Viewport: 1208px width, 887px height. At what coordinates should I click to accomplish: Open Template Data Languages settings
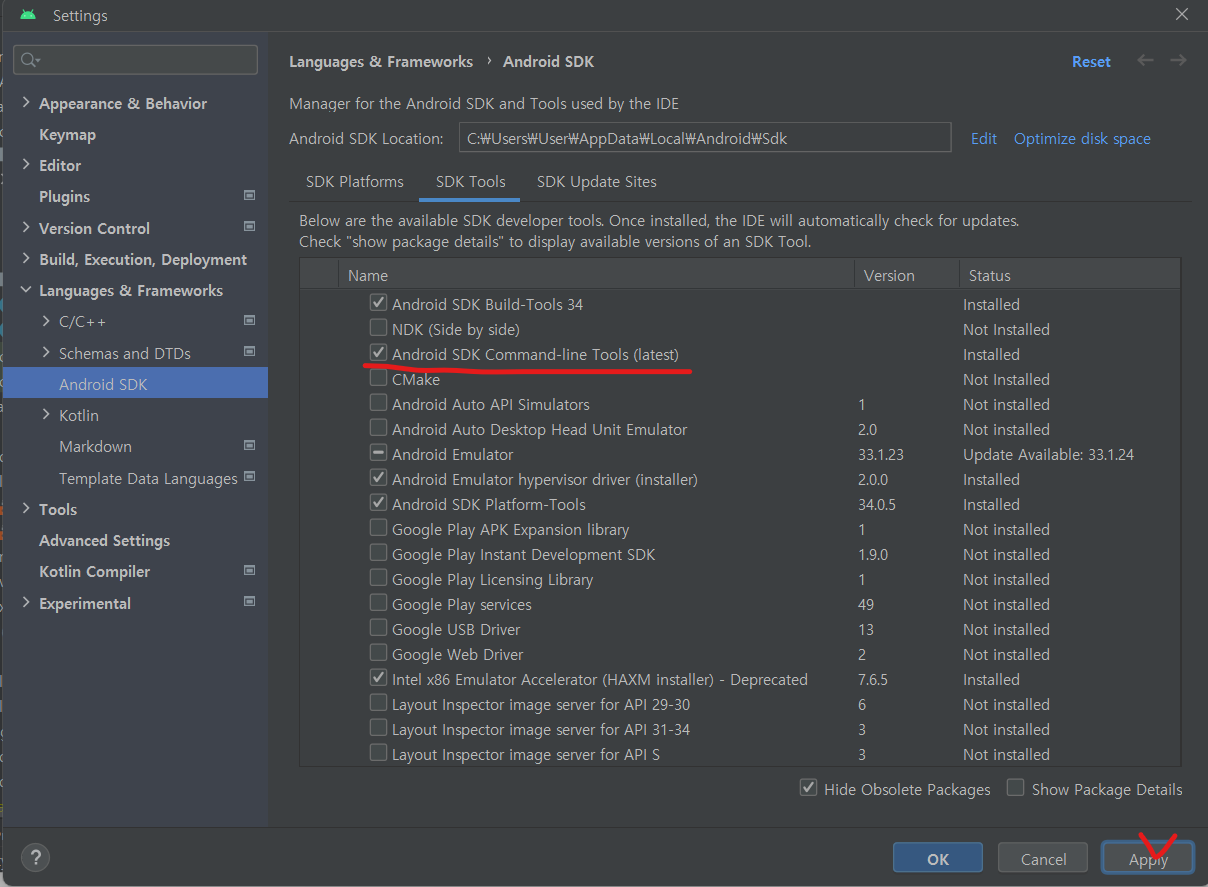[x=148, y=479]
